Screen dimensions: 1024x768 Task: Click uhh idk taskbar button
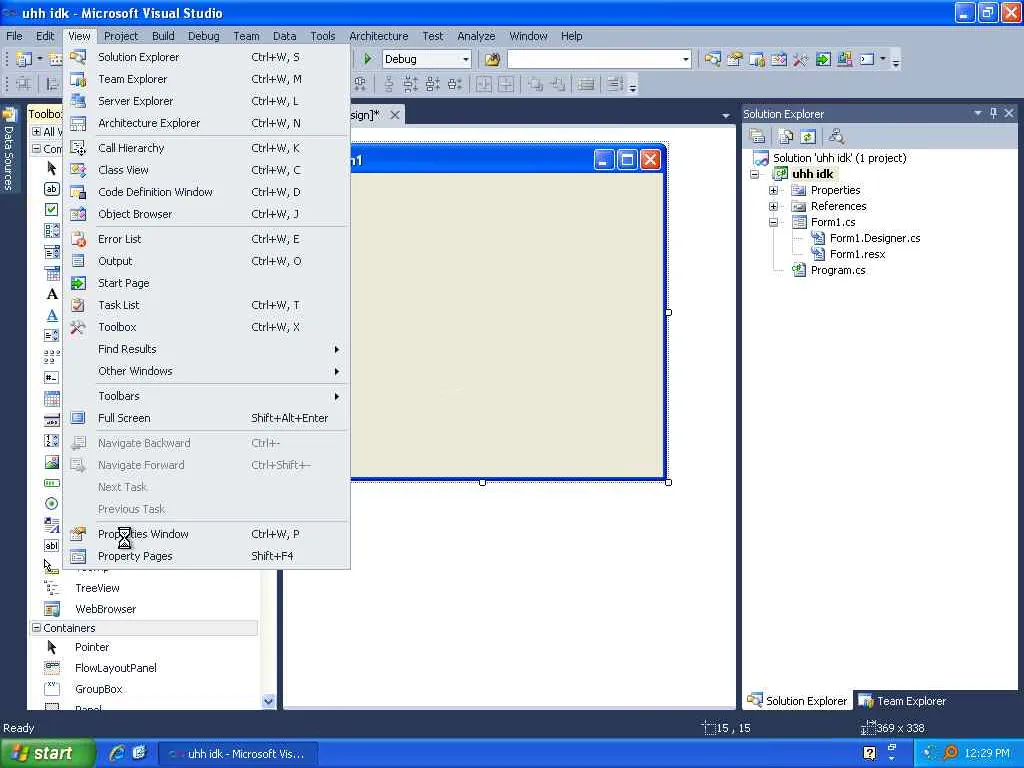point(239,754)
